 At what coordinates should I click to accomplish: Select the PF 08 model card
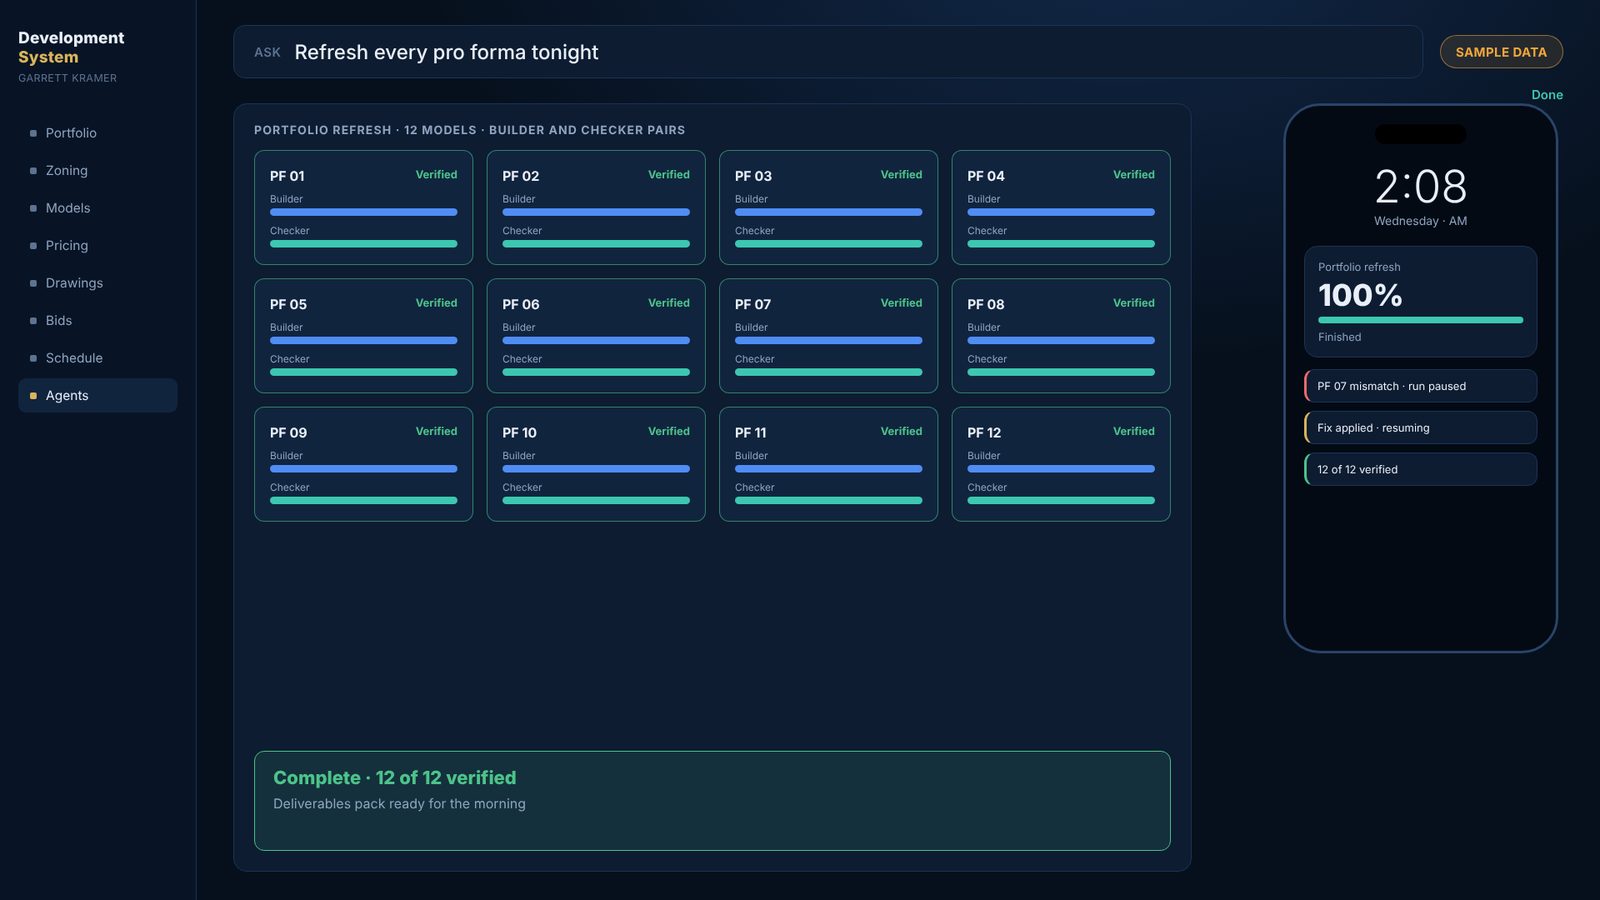(1061, 336)
